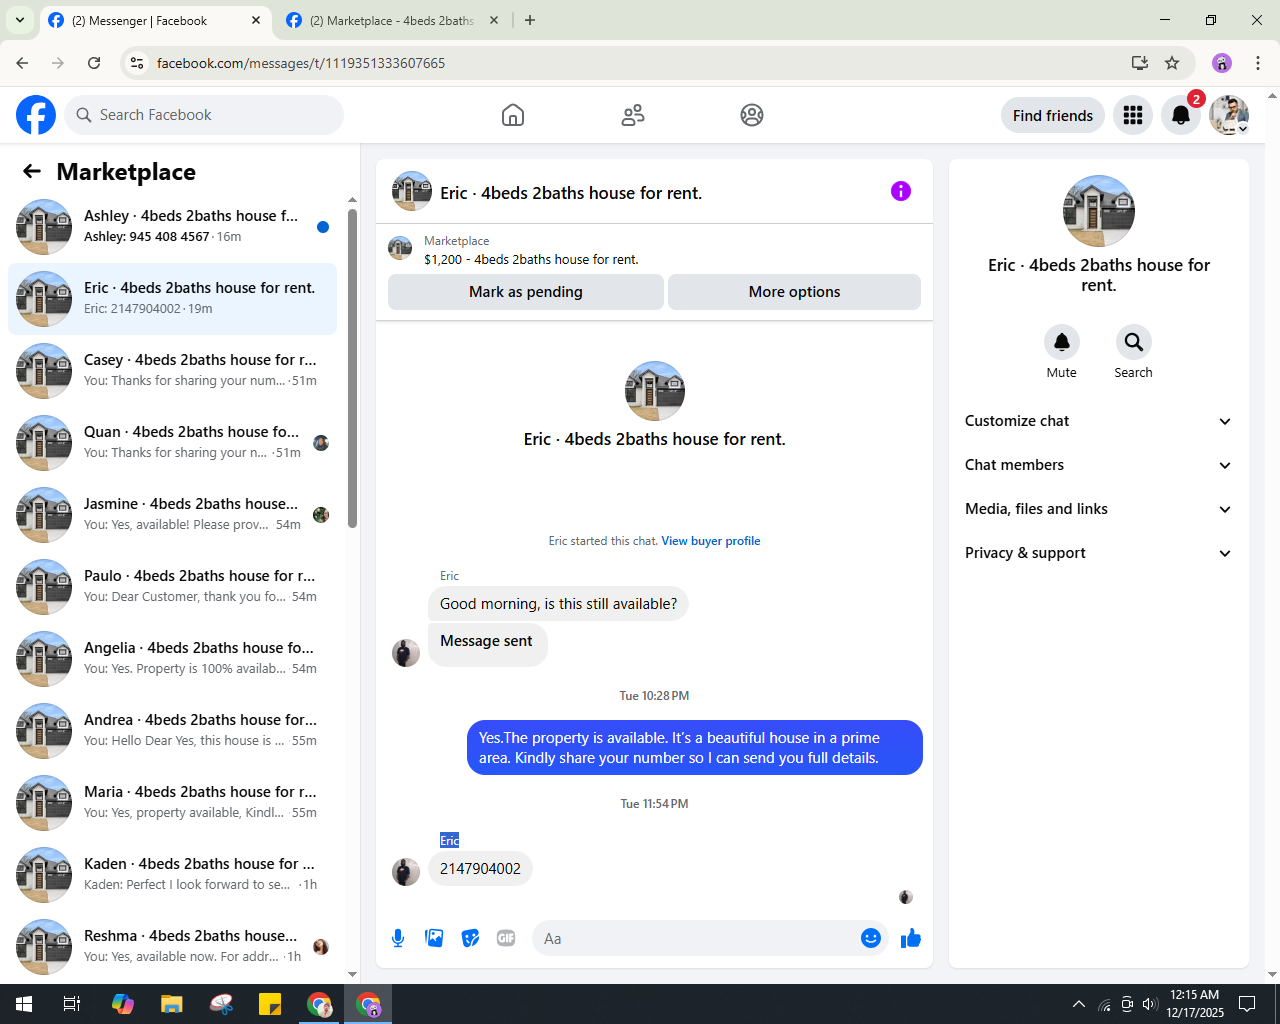Image resolution: width=1280 pixels, height=1024 pixels.
Task: Click the listing thumbnail beside $1,200 price
Action: [x=400, y=249]
